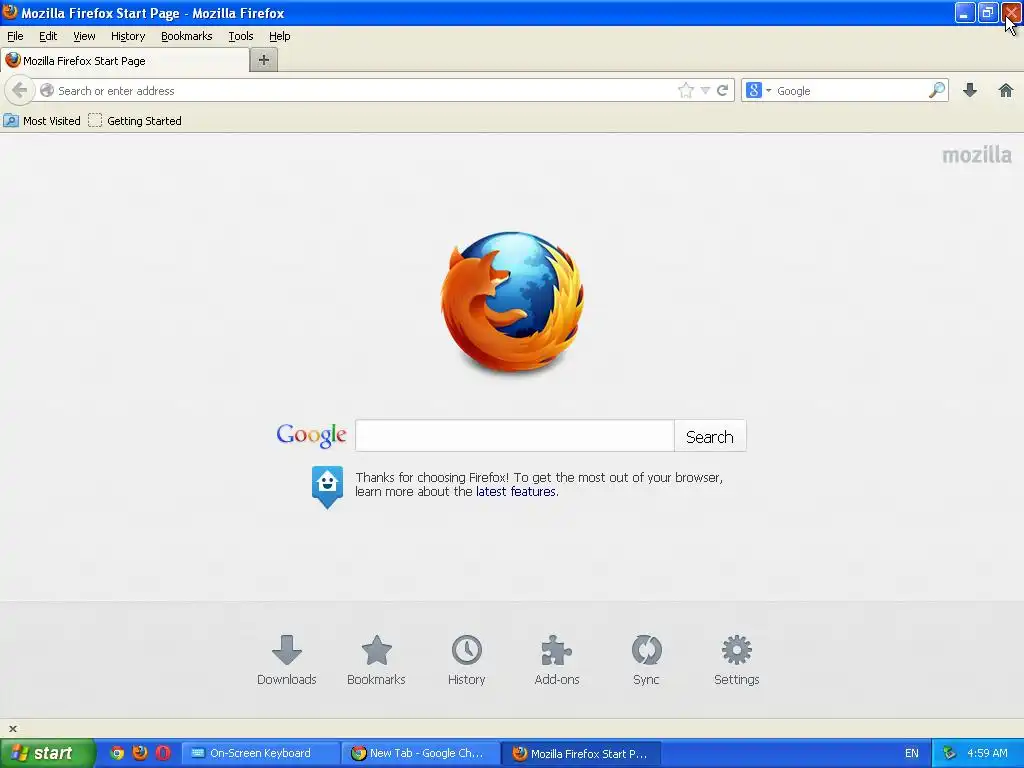
Task: Click the Firefox snippet house icon
Action: (327, 487)
